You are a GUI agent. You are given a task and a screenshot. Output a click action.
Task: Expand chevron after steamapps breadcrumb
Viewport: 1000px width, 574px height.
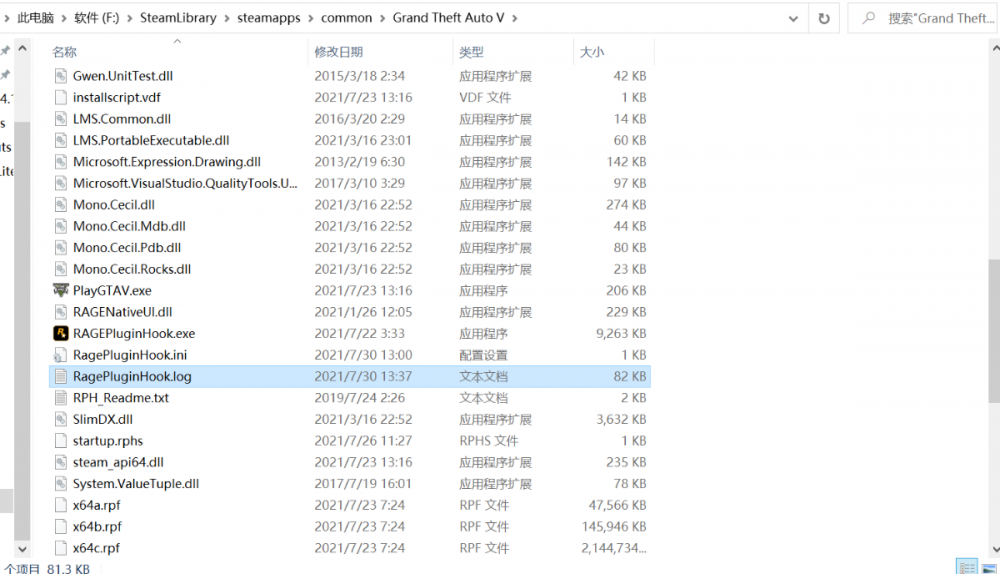click(x=311, y=18)
